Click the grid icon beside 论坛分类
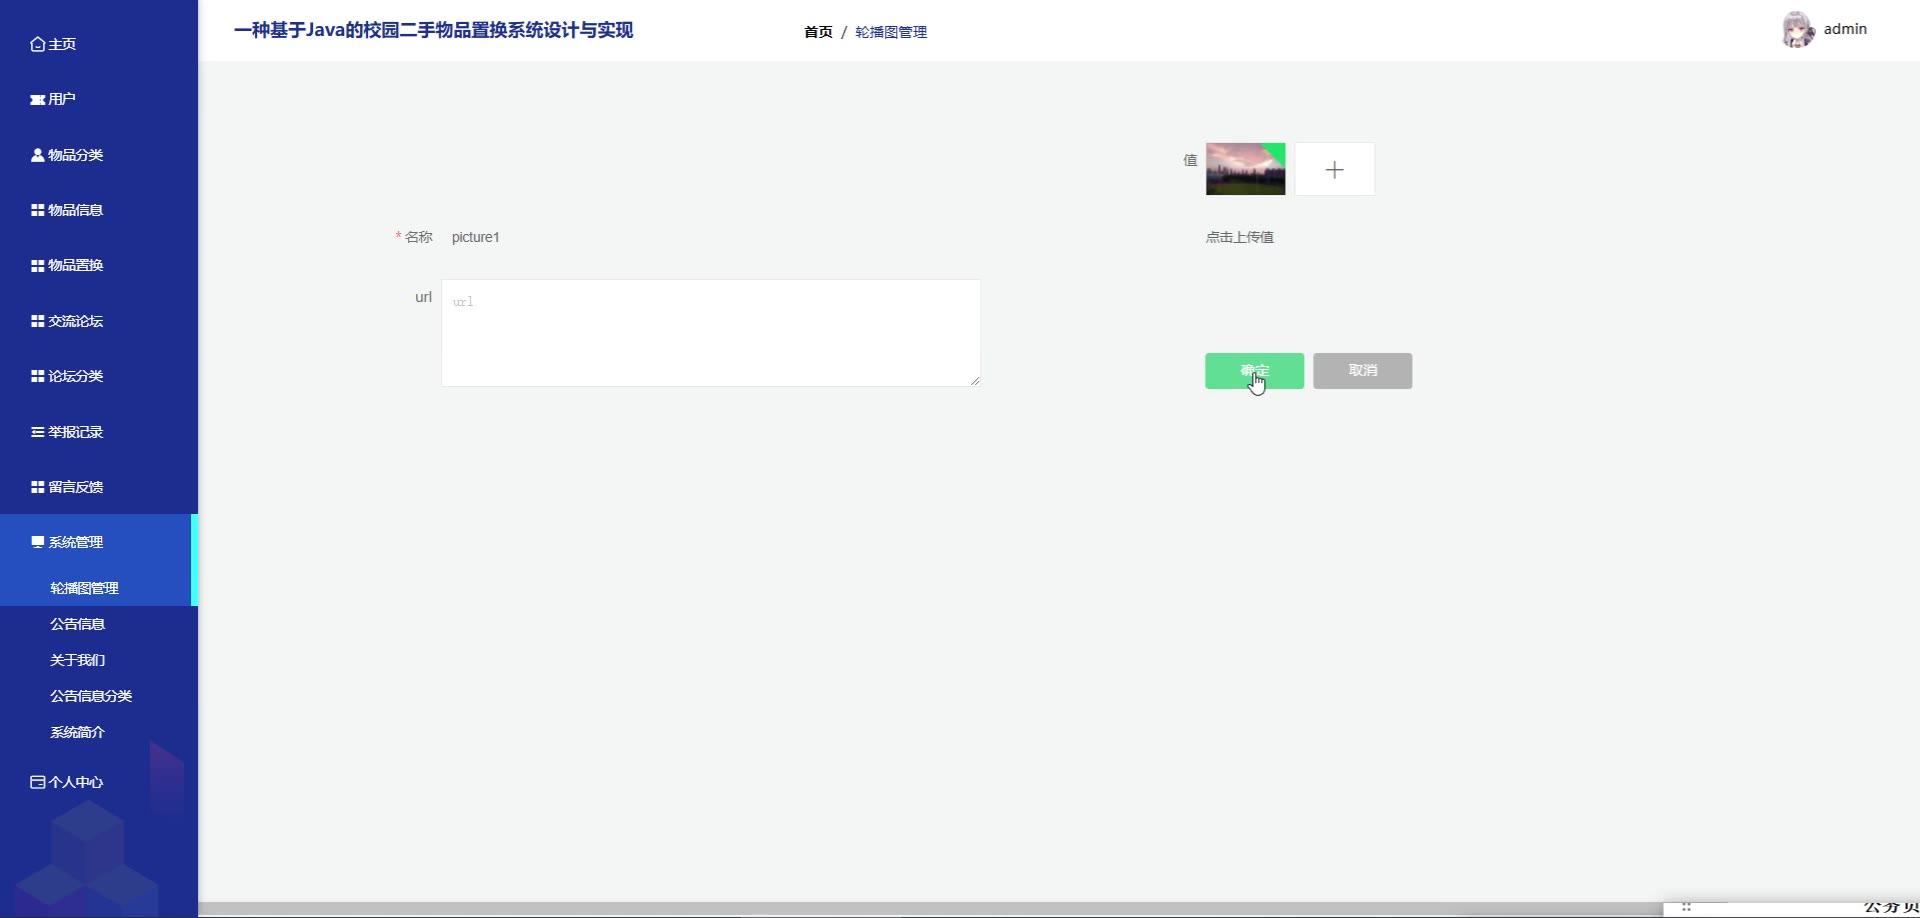This screenshot has height=918, width=1920. point(37,376)
